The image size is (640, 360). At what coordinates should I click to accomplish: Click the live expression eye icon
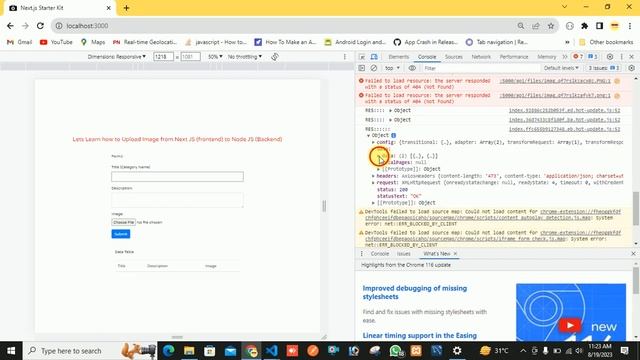coord(412,68)
